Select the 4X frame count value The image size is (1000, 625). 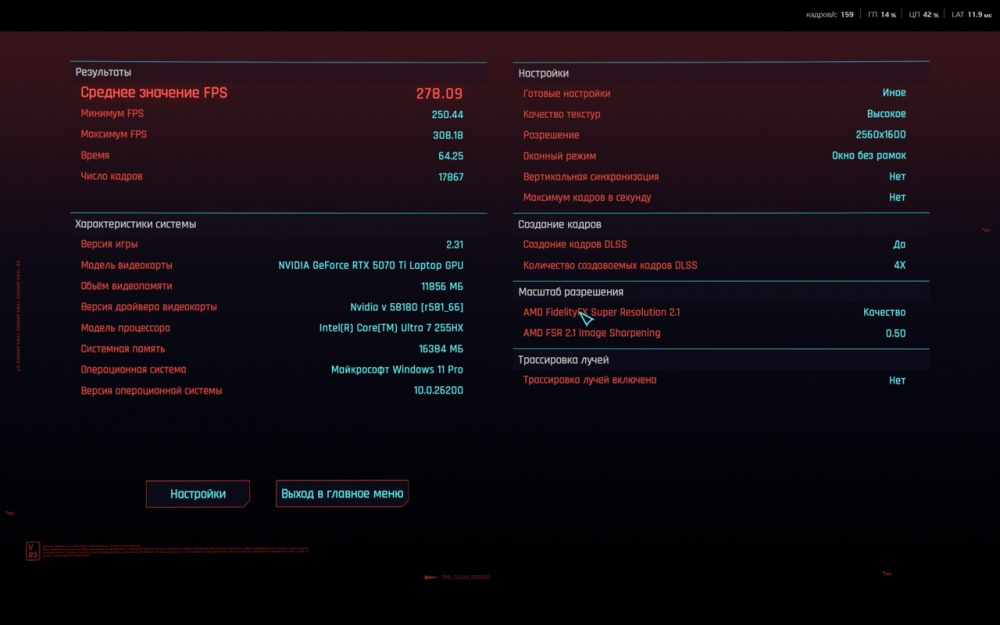900,265
